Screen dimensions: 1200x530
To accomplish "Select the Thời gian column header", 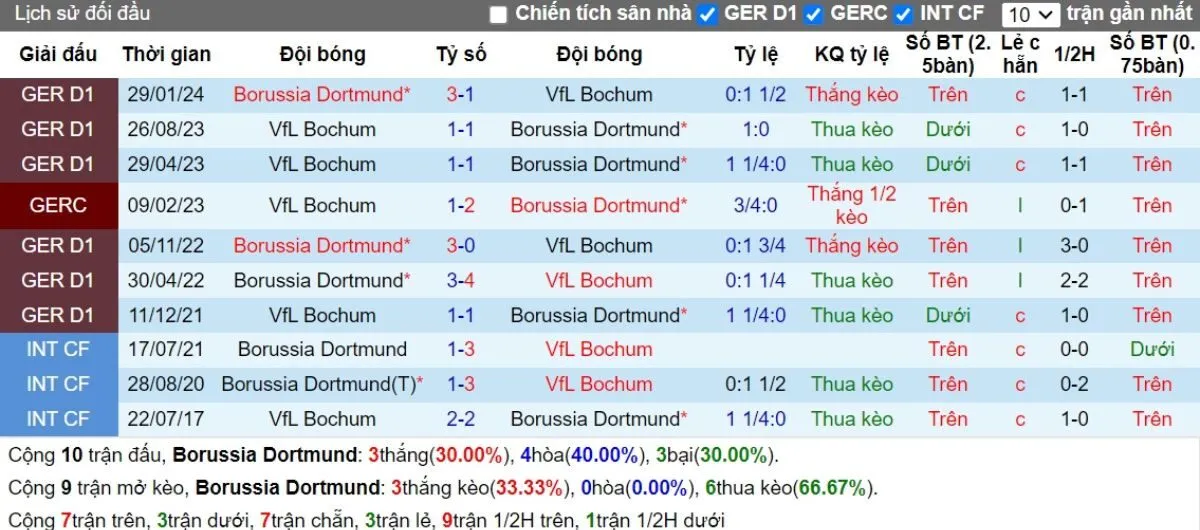I will (x=166, y=54).
